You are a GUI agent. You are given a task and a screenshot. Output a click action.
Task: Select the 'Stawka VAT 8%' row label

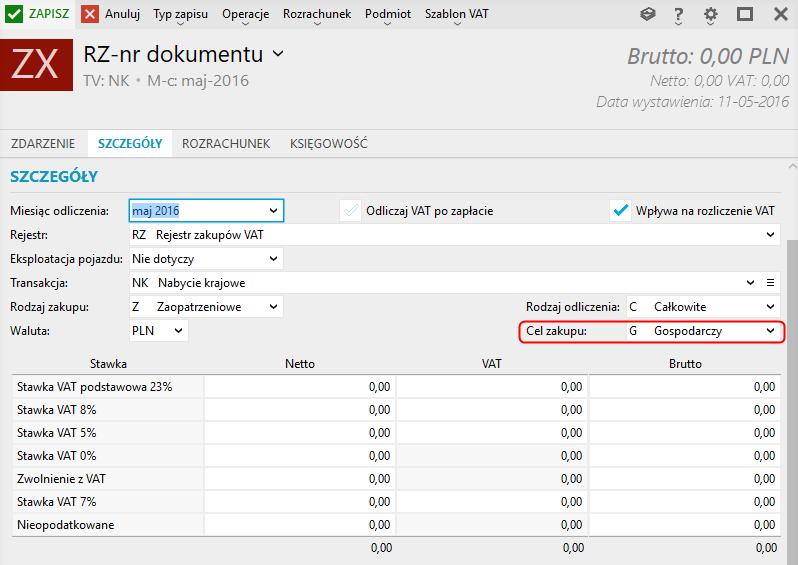pyautogui.click(x=56, y=410)
